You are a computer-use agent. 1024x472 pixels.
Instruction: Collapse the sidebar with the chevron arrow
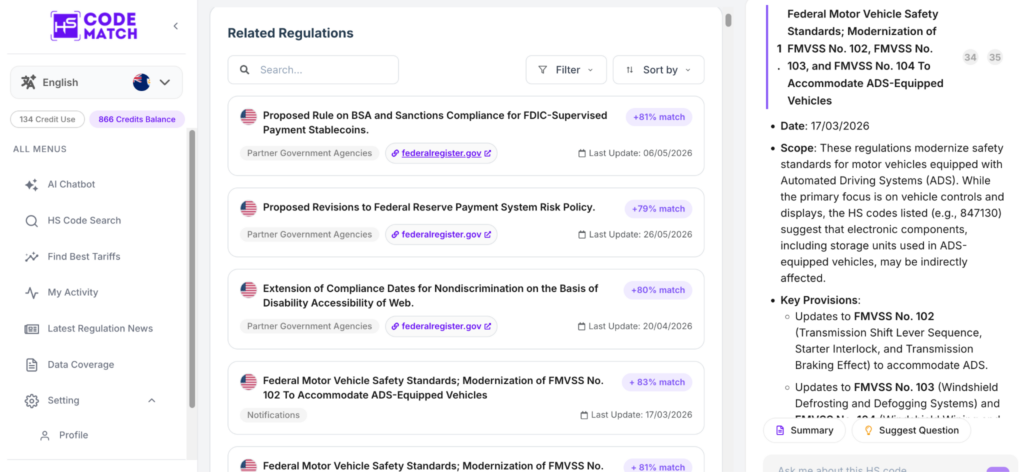click(x=175, y=26)
